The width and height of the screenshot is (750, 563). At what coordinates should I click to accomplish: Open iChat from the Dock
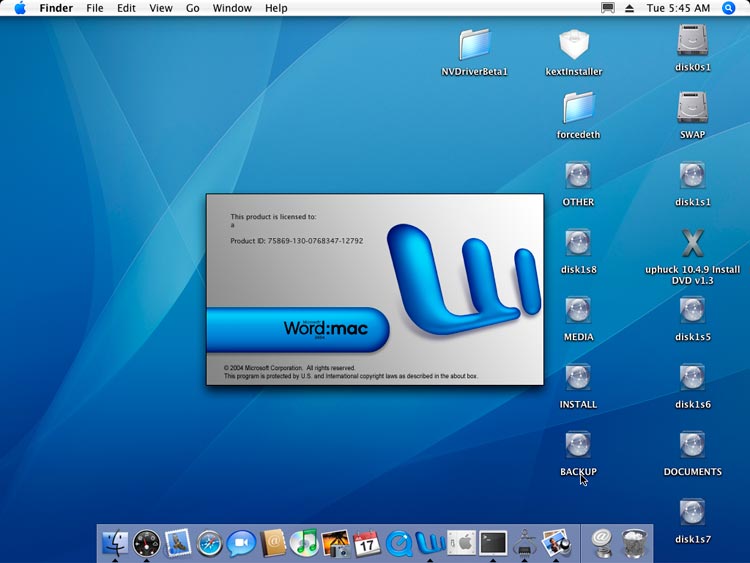pos(241,543)
